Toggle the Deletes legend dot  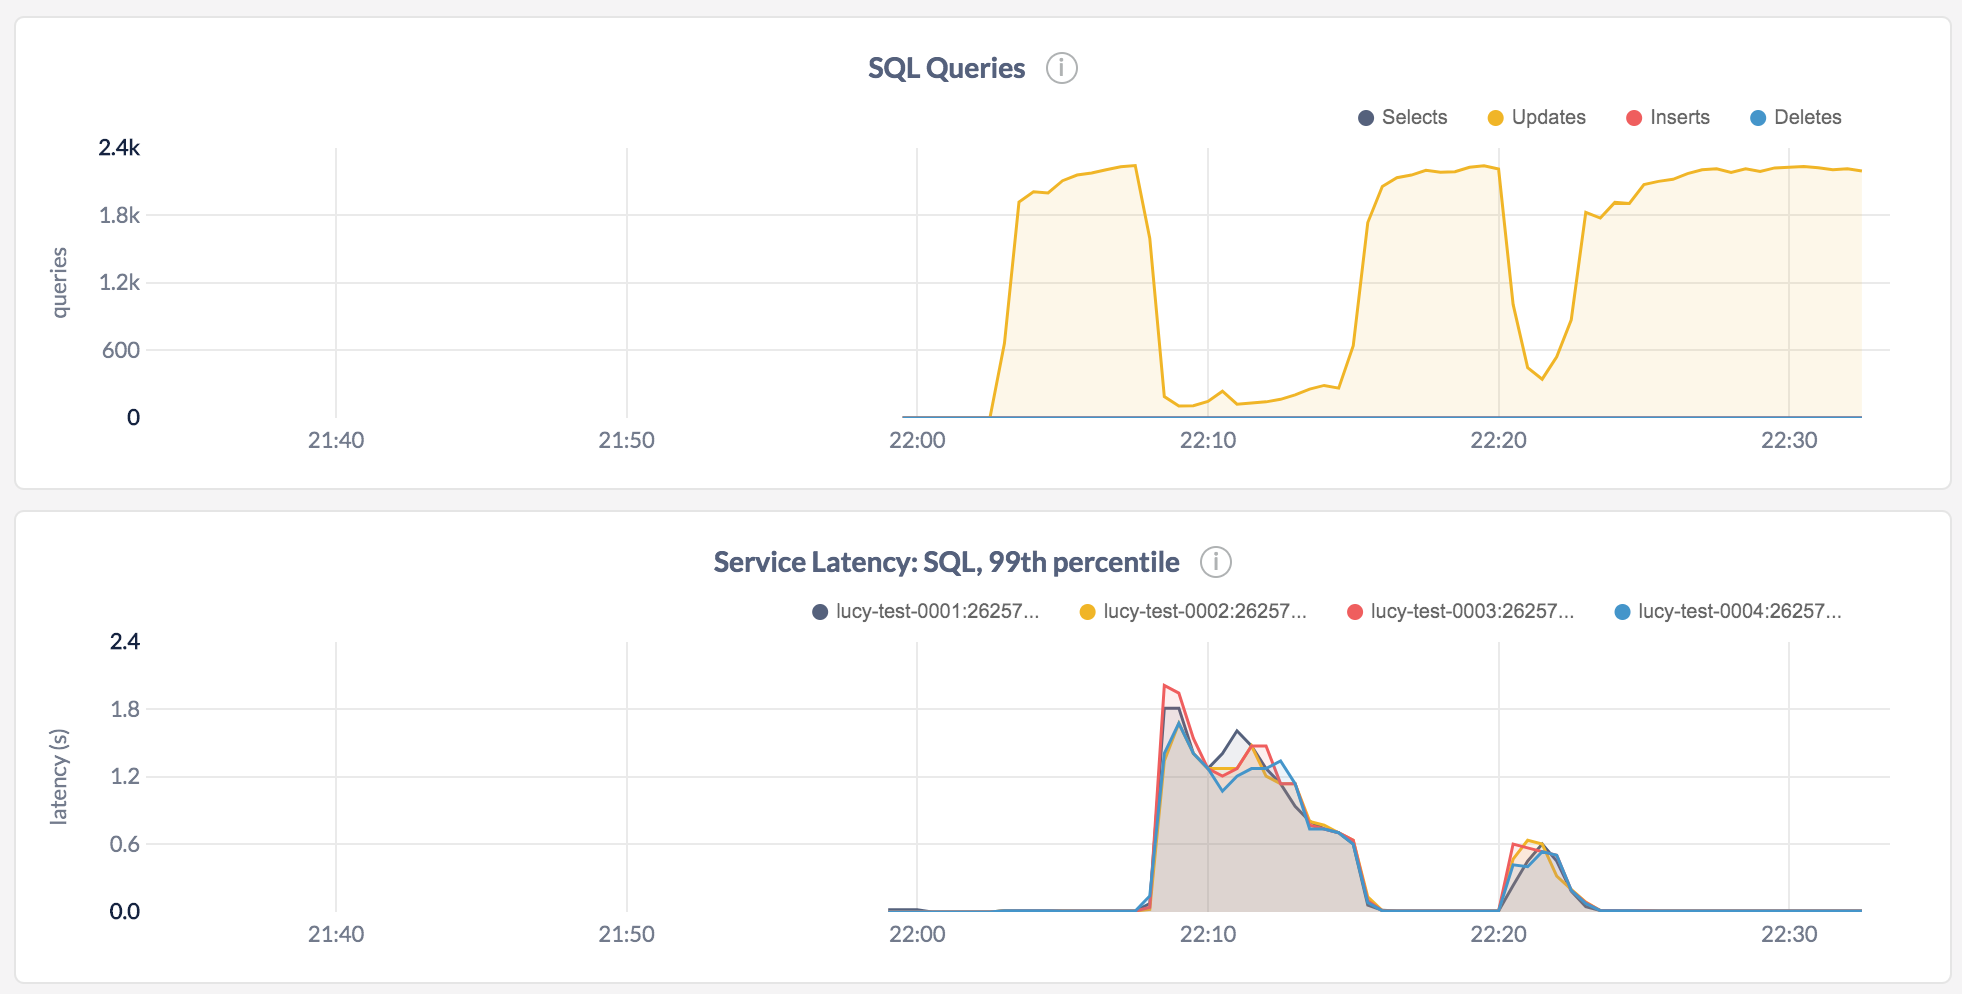coord(1758,118)
